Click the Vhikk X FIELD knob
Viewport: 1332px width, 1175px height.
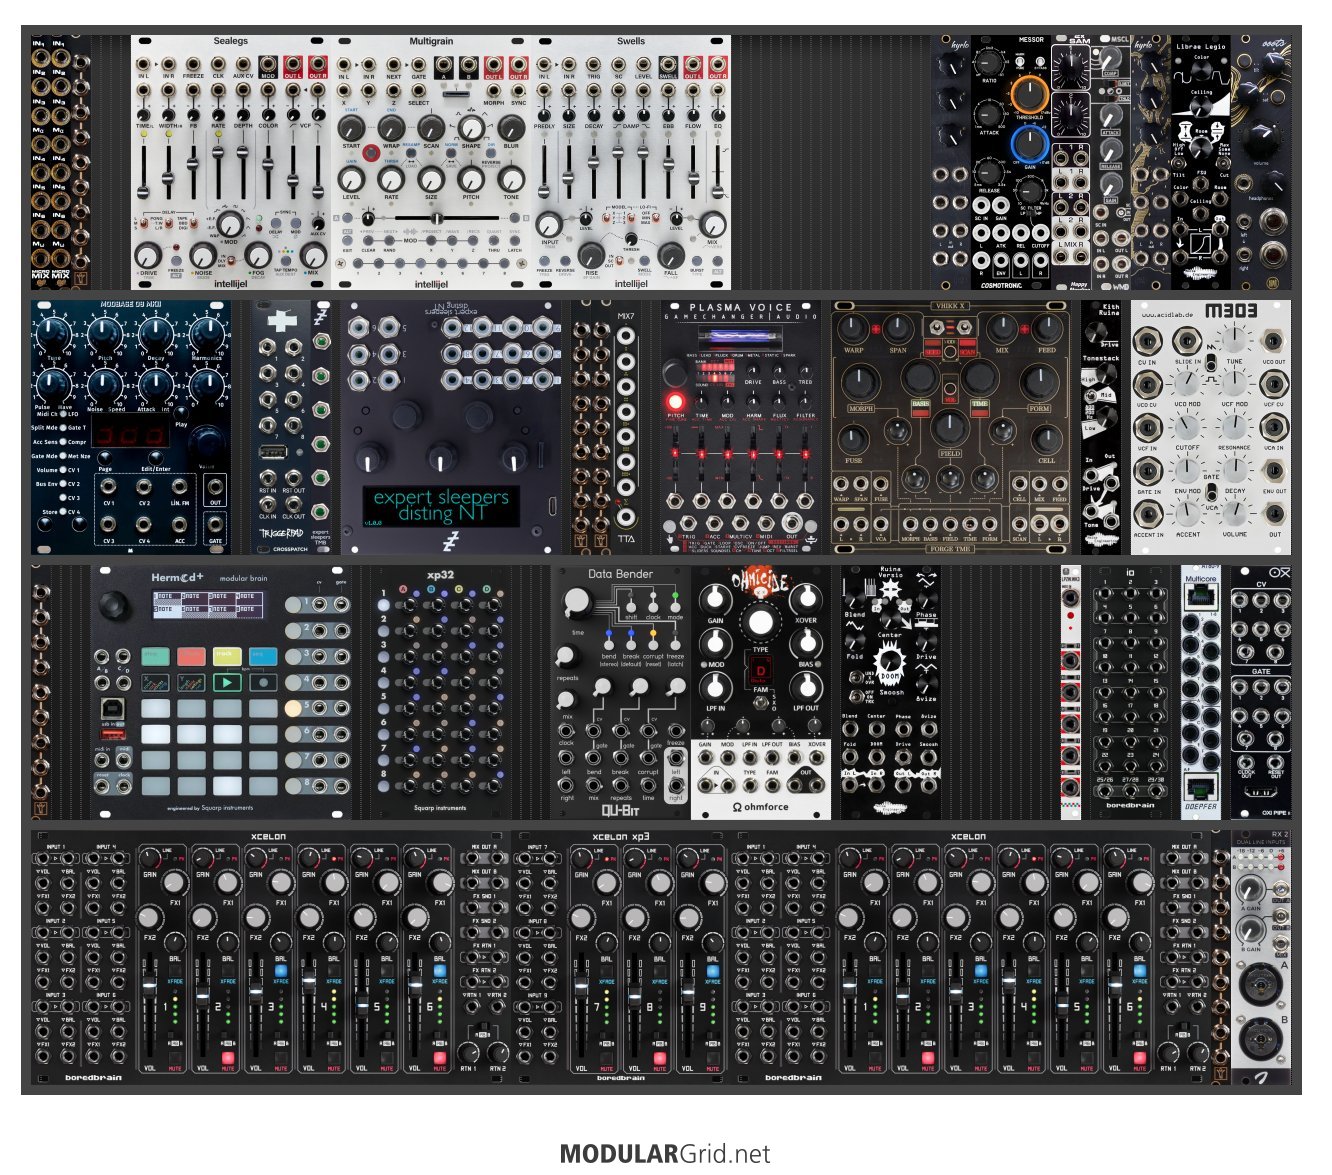click(950, 428)
